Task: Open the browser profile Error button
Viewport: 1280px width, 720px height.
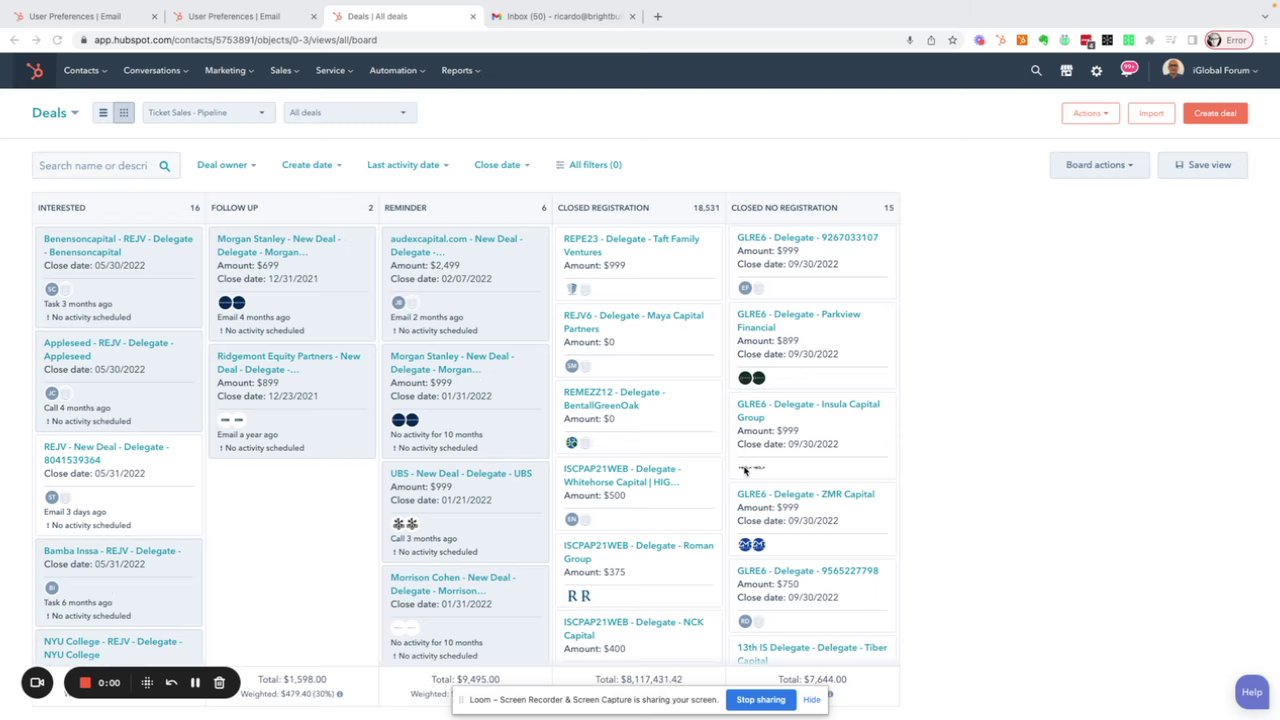Action: pos(1229,40)
